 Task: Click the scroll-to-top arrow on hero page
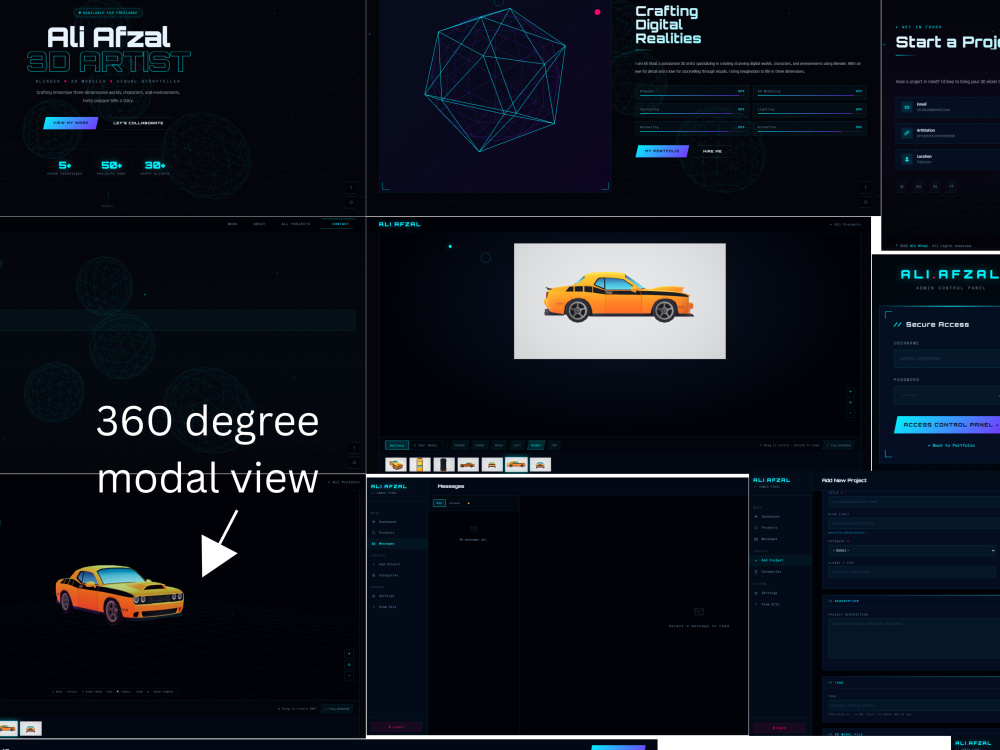tap(351, 188)
